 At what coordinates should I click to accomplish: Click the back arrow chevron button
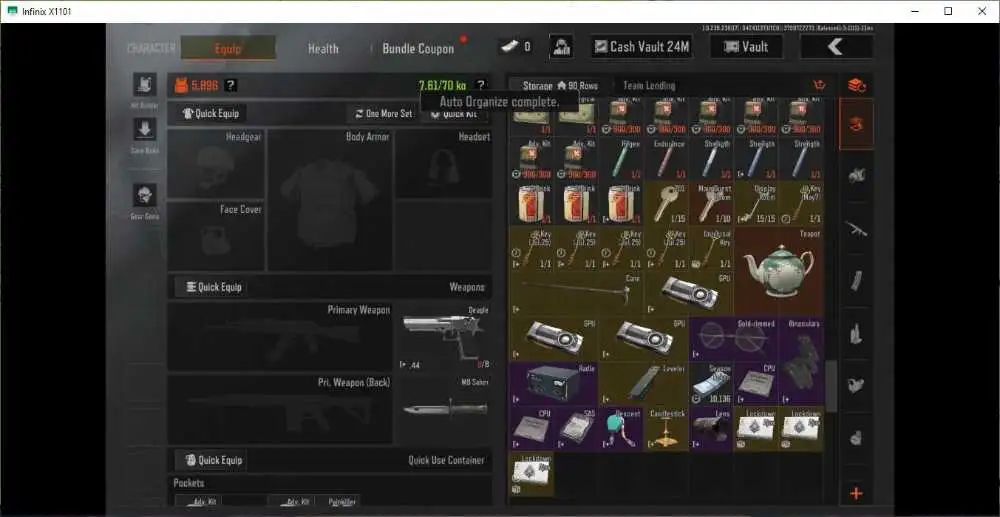pyautogui.click(x=835, y=47)
